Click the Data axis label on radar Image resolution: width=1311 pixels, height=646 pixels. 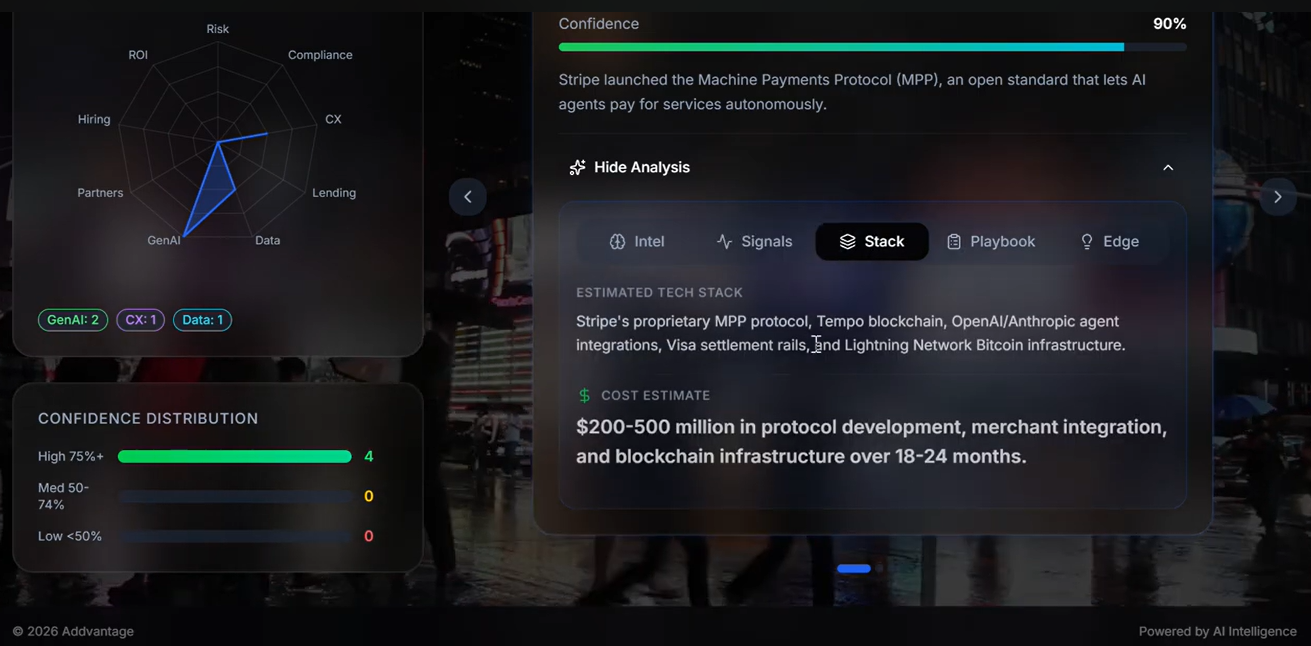(267, 240)
